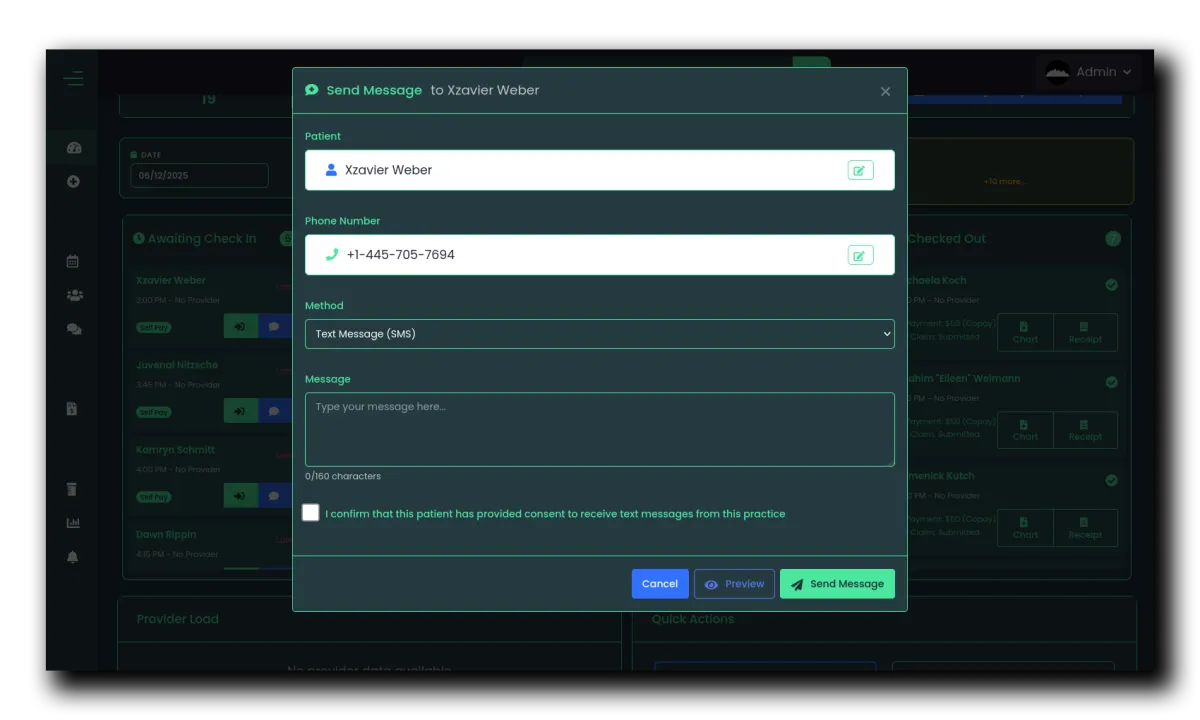This screenshot has width=1200, height=720.
Task: Click the date field showing 06/12/2025
Action: coord(199,176)
